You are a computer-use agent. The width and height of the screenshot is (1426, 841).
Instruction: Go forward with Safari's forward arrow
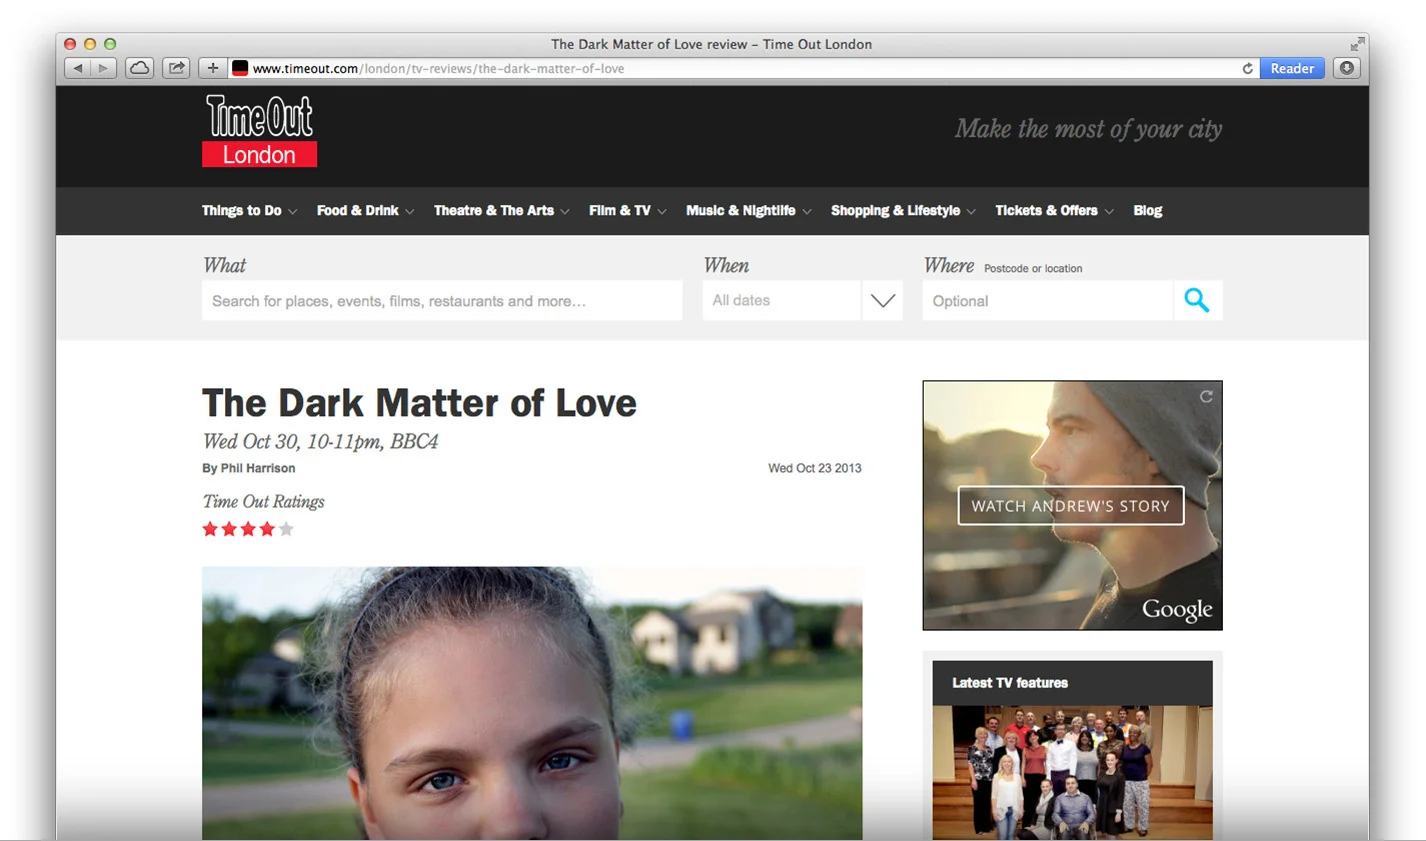coord(104,68)
